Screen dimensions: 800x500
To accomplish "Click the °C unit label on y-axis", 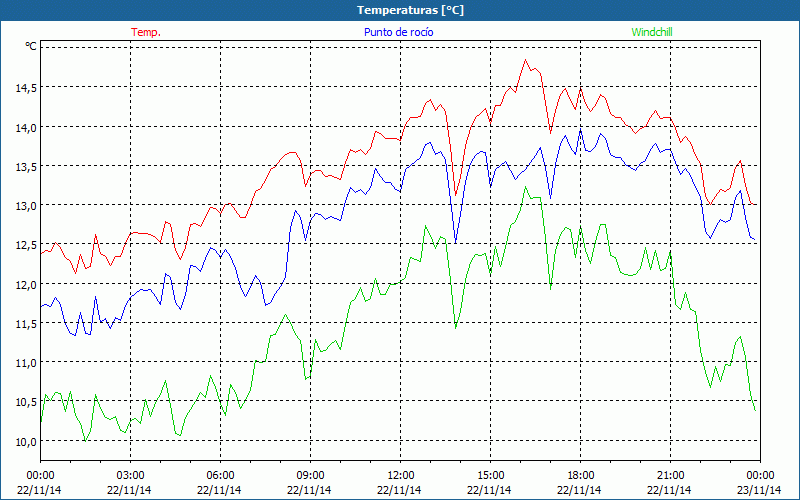I will (31, 46).
